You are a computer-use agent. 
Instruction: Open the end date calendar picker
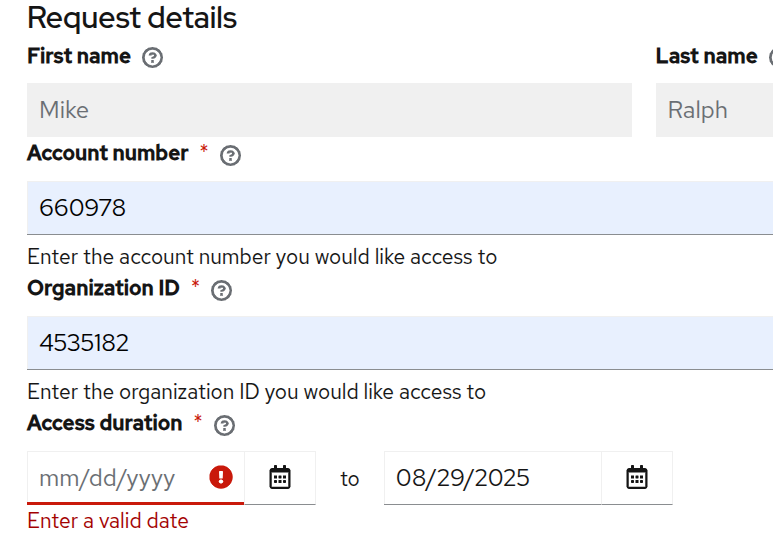(x=637, y=478)
